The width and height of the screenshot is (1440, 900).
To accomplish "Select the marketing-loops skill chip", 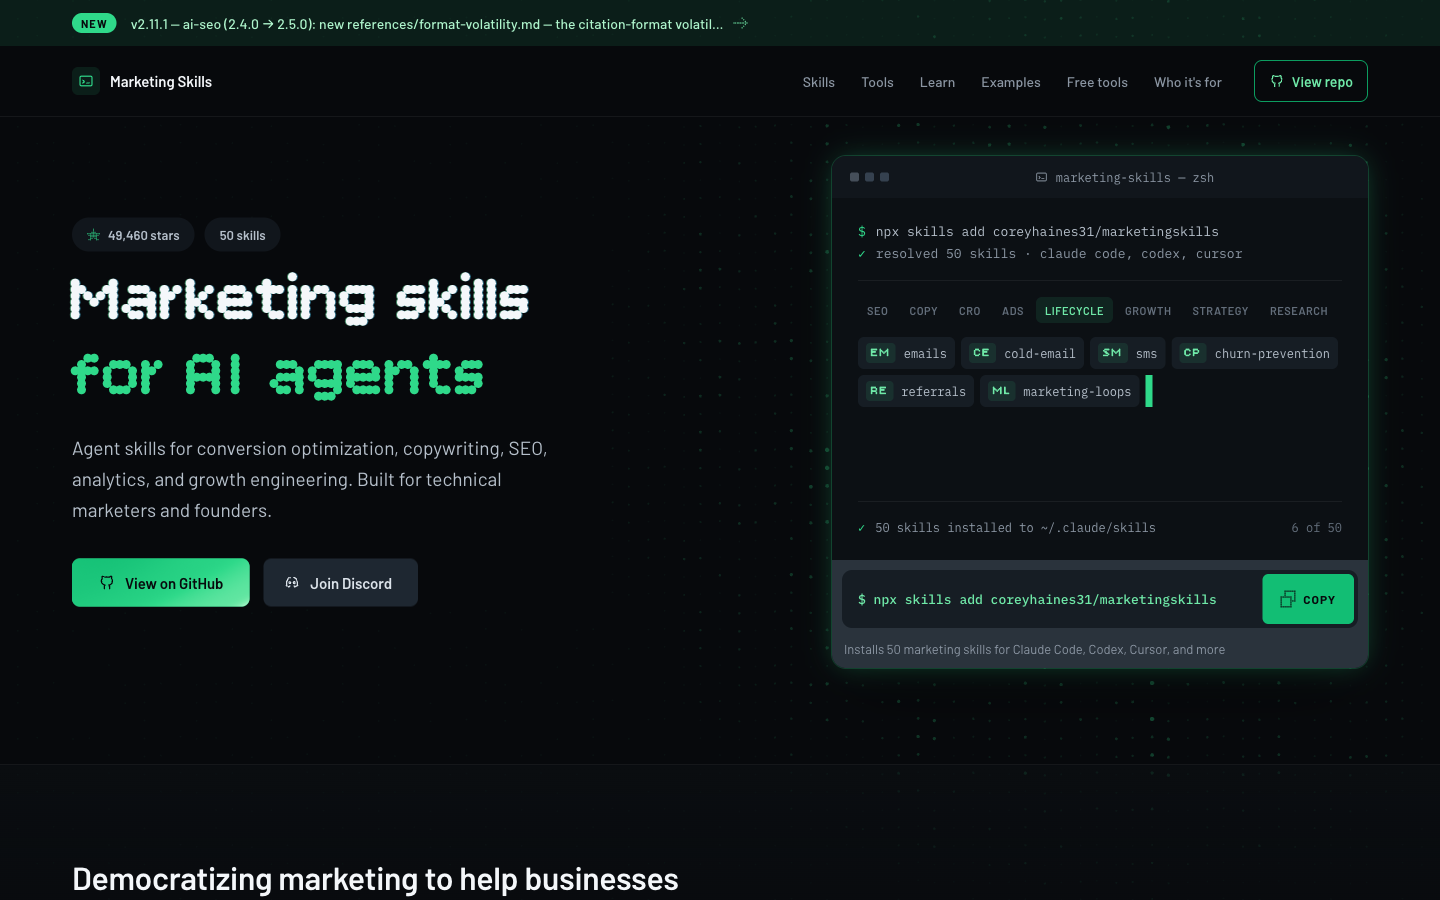I will pos(1060,391).
